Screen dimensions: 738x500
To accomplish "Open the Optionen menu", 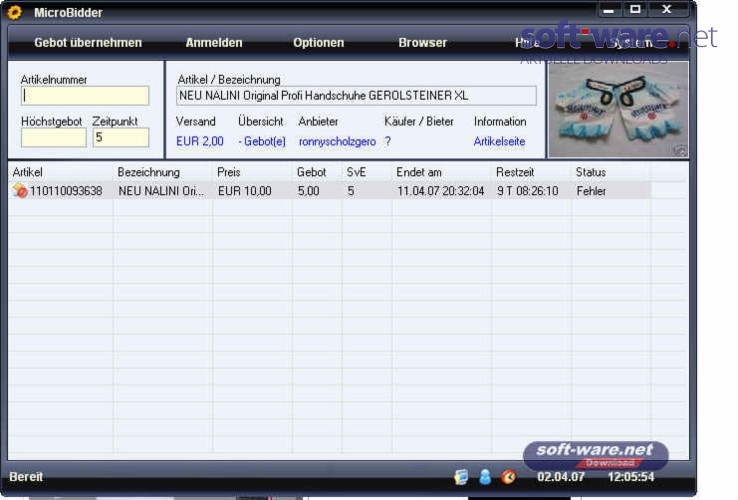I will pyautogui.click(x=319, y=43).
